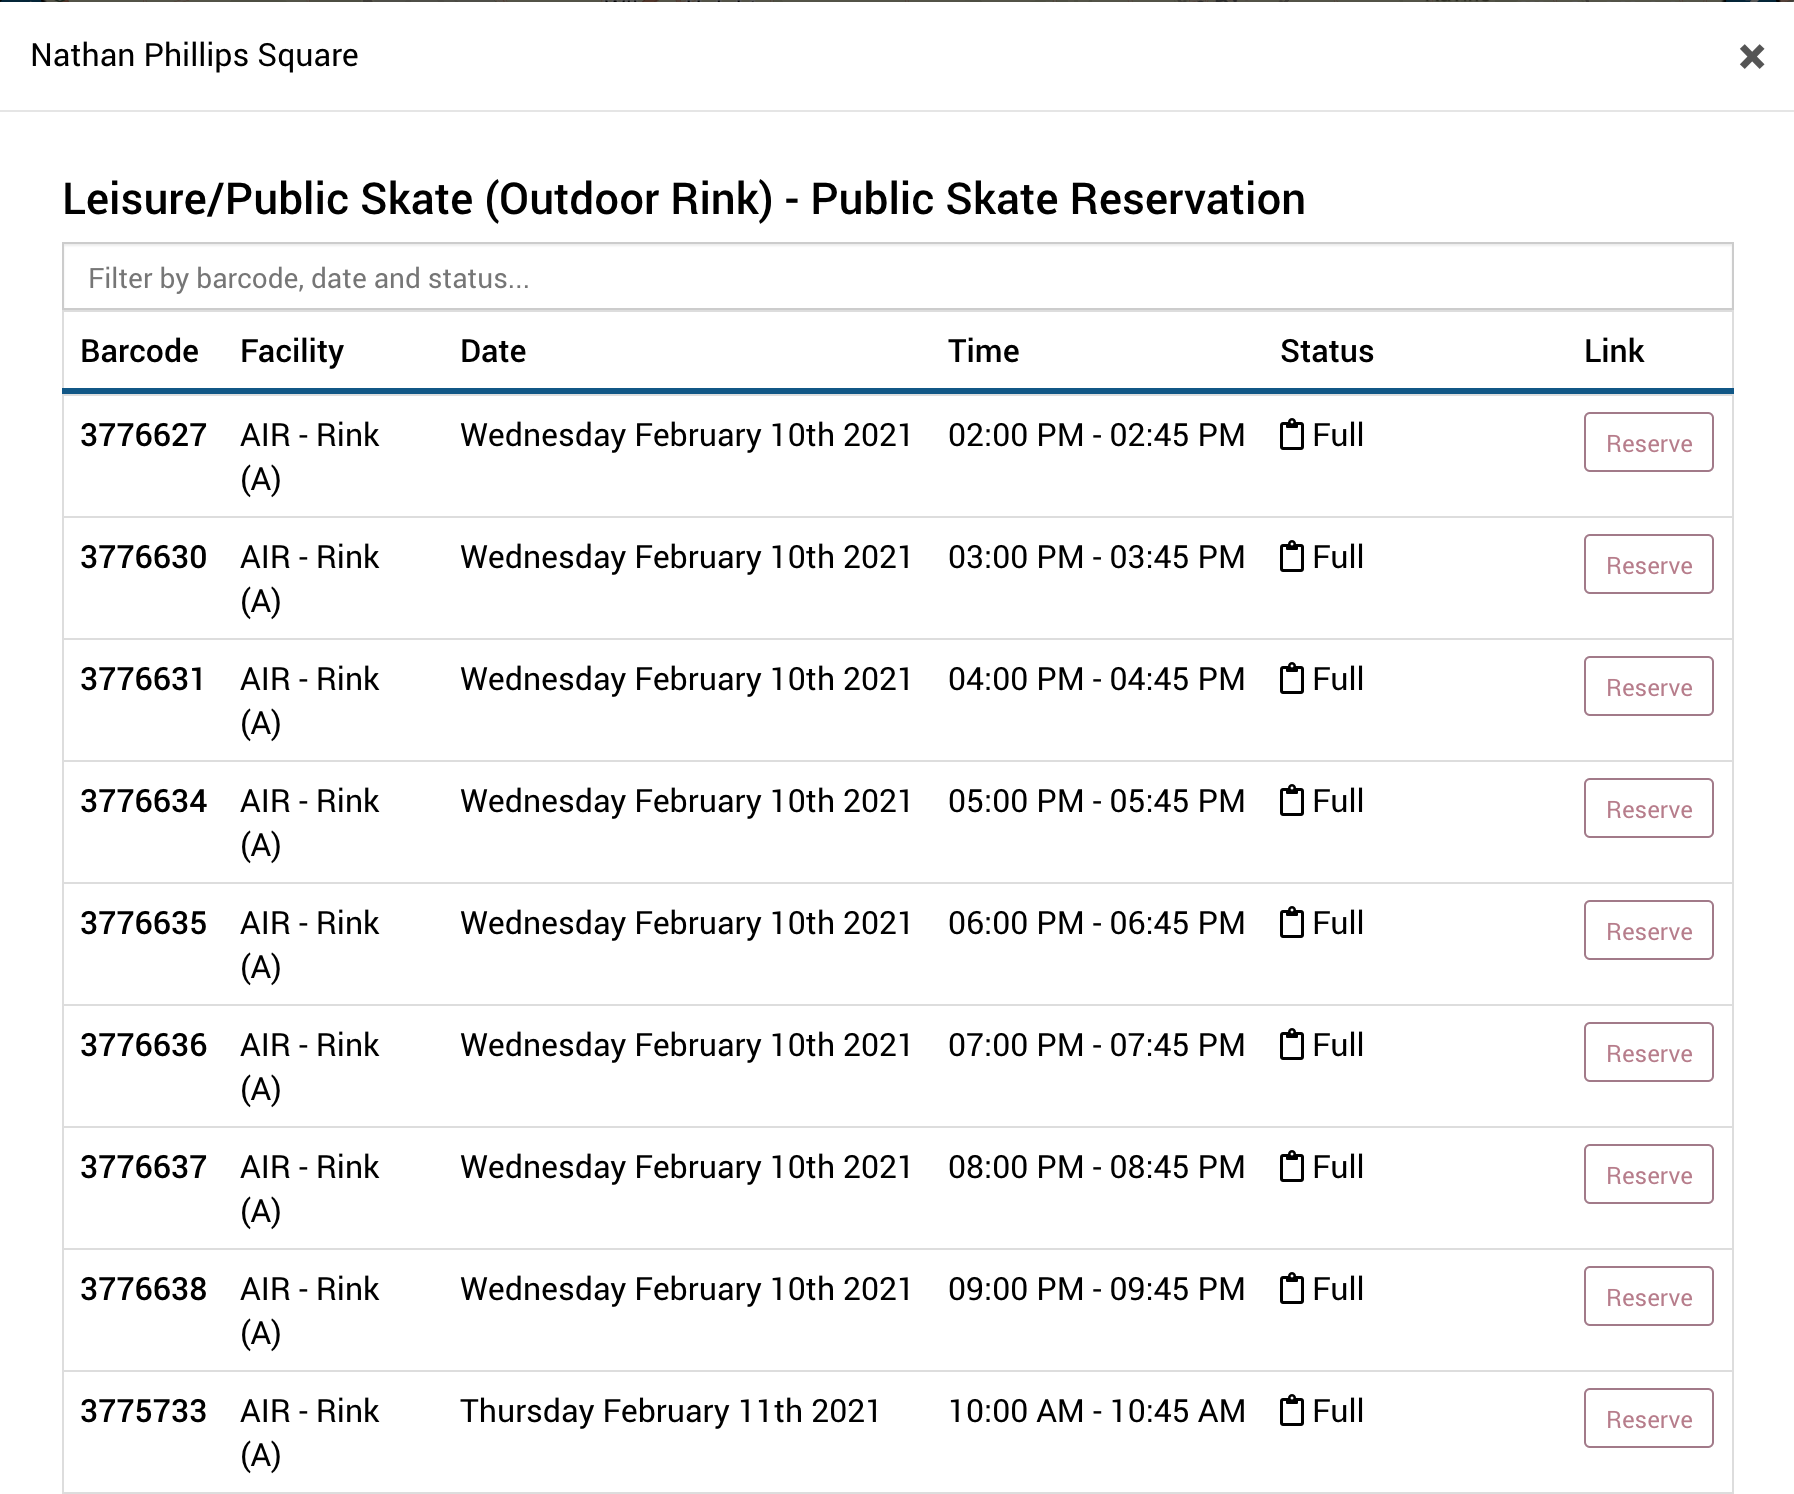Viewport: 1794px width, 1494px height.
Task: Click the Leisure/Public Skate heading
Action: (x=683, y=198)
